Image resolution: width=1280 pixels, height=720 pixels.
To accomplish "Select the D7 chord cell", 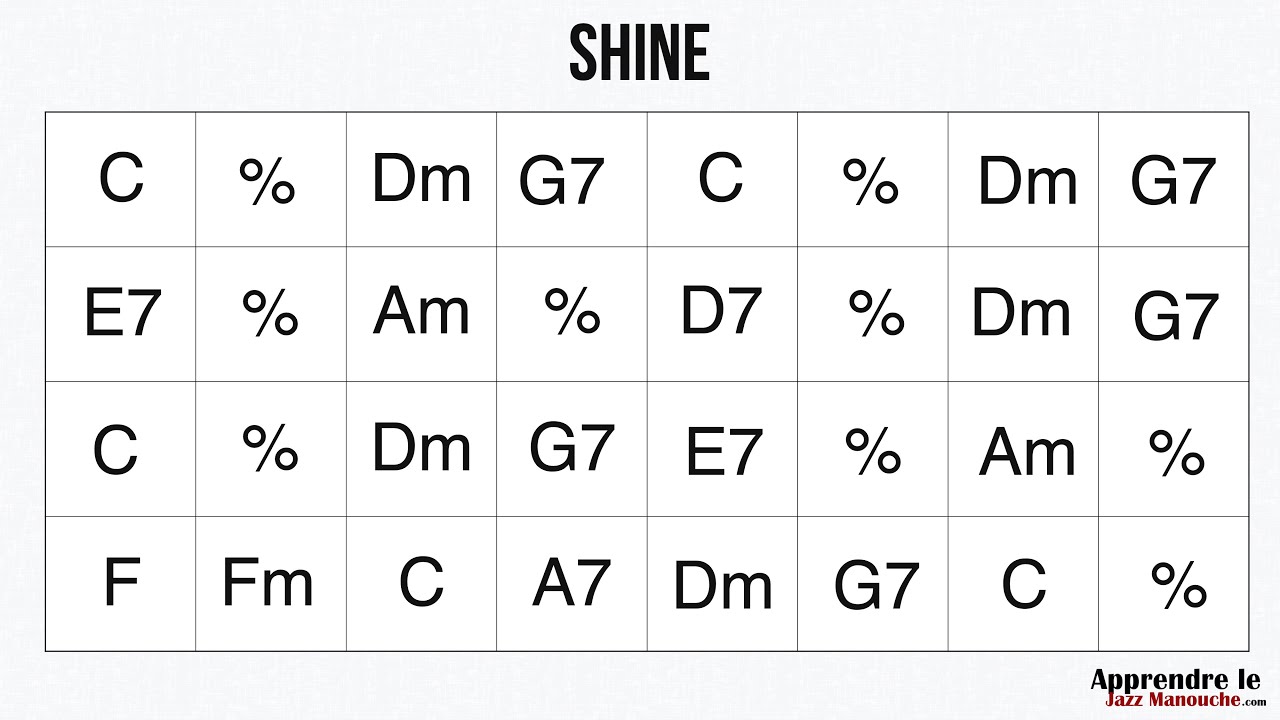I will (722, 314).
